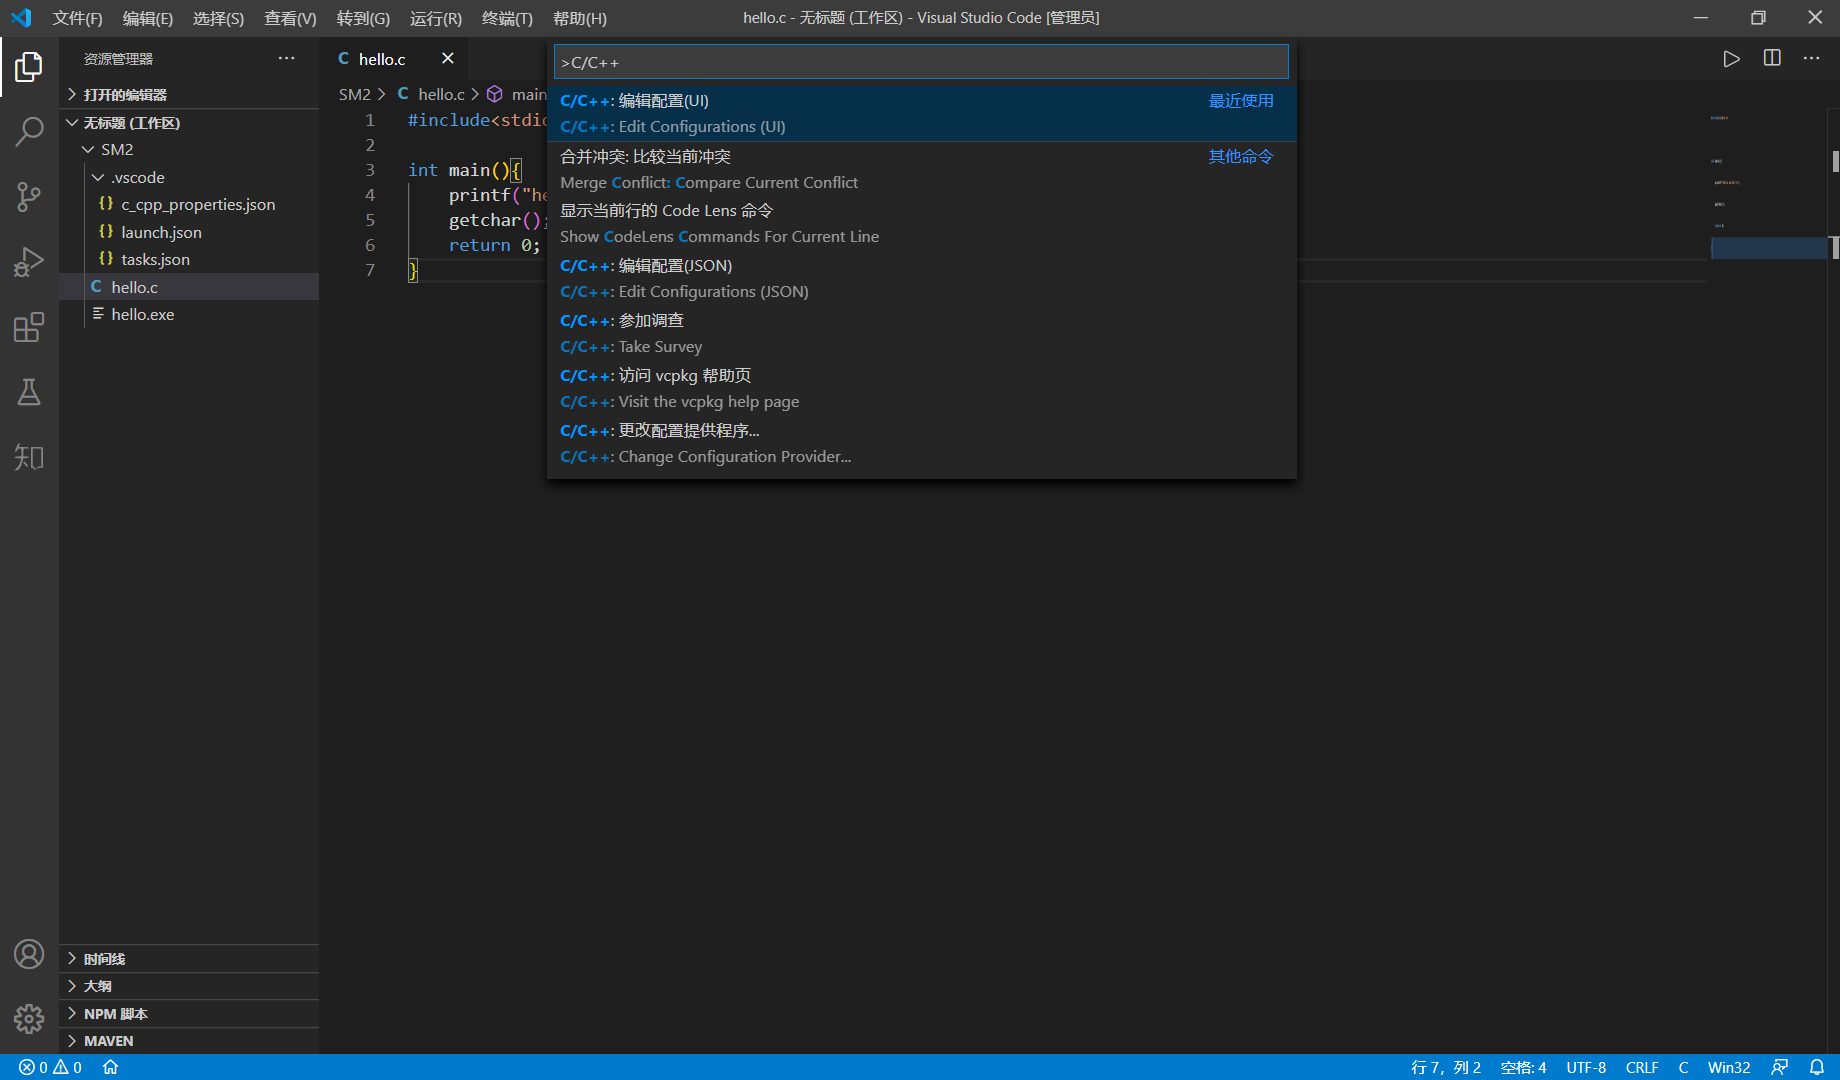The width and height of the screenshot is (1840, 1080).
Task: Open the 终端(T) menu
Action: pos(507,18)
